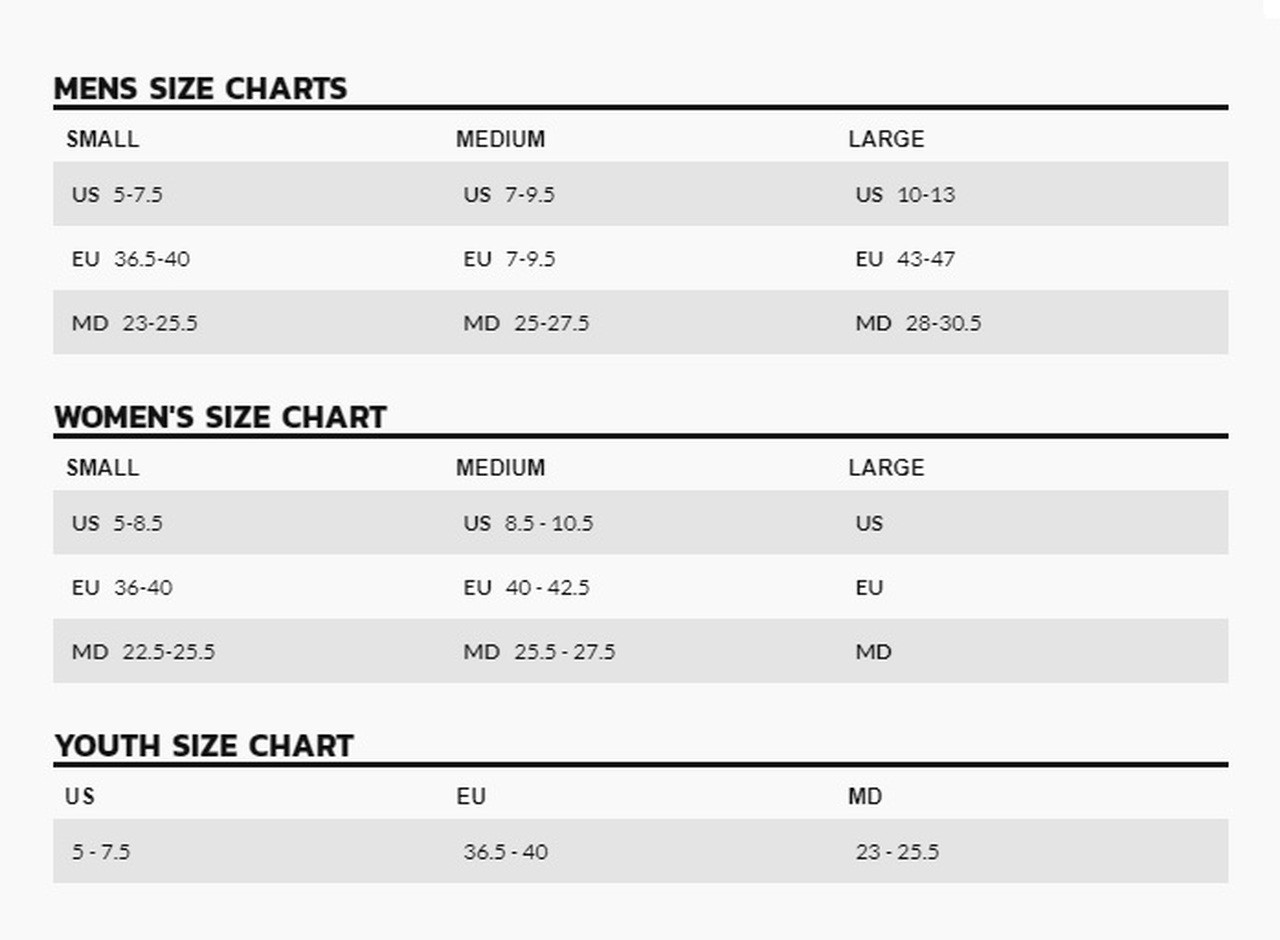Click the Medium column header in the mens chart
The height and width of the screenshot is (940, 1280).
point(500,139)
